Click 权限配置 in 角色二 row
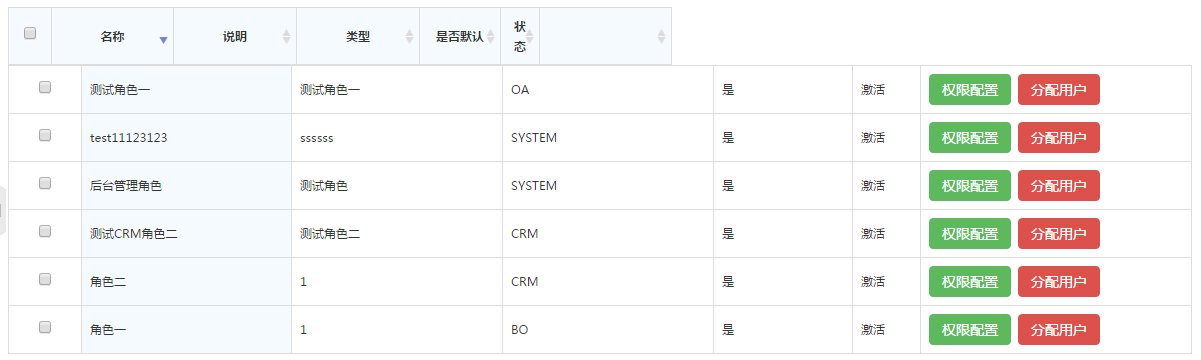Viewport: 1201px width, 360px height. click(x=970, y=282)
